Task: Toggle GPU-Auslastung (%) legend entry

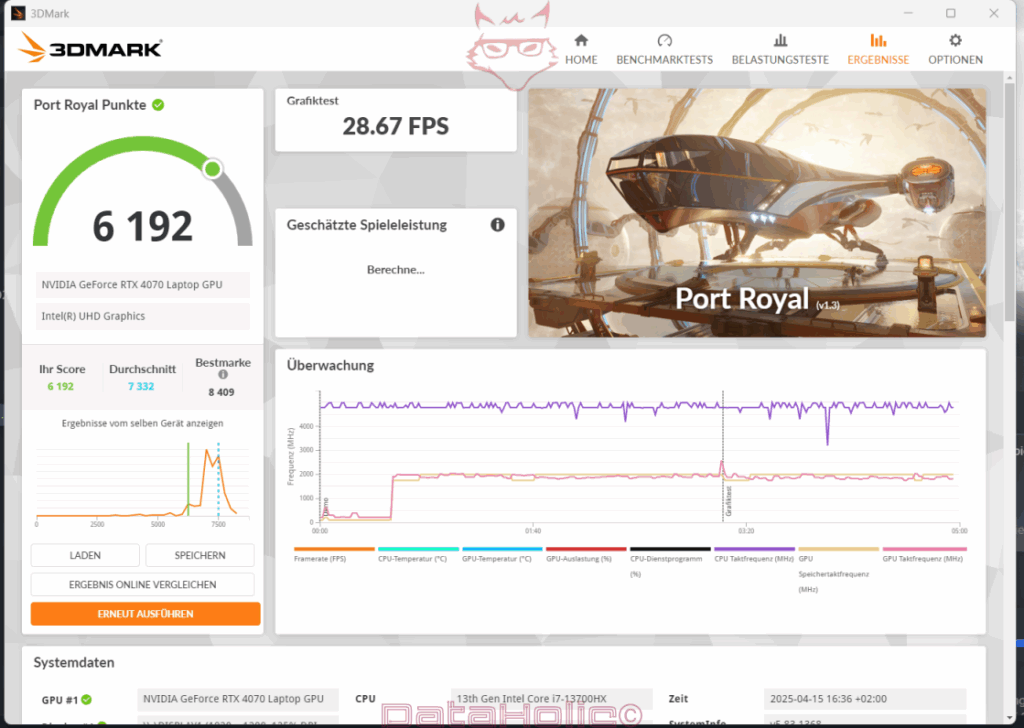Action: [x=586, y=555]
